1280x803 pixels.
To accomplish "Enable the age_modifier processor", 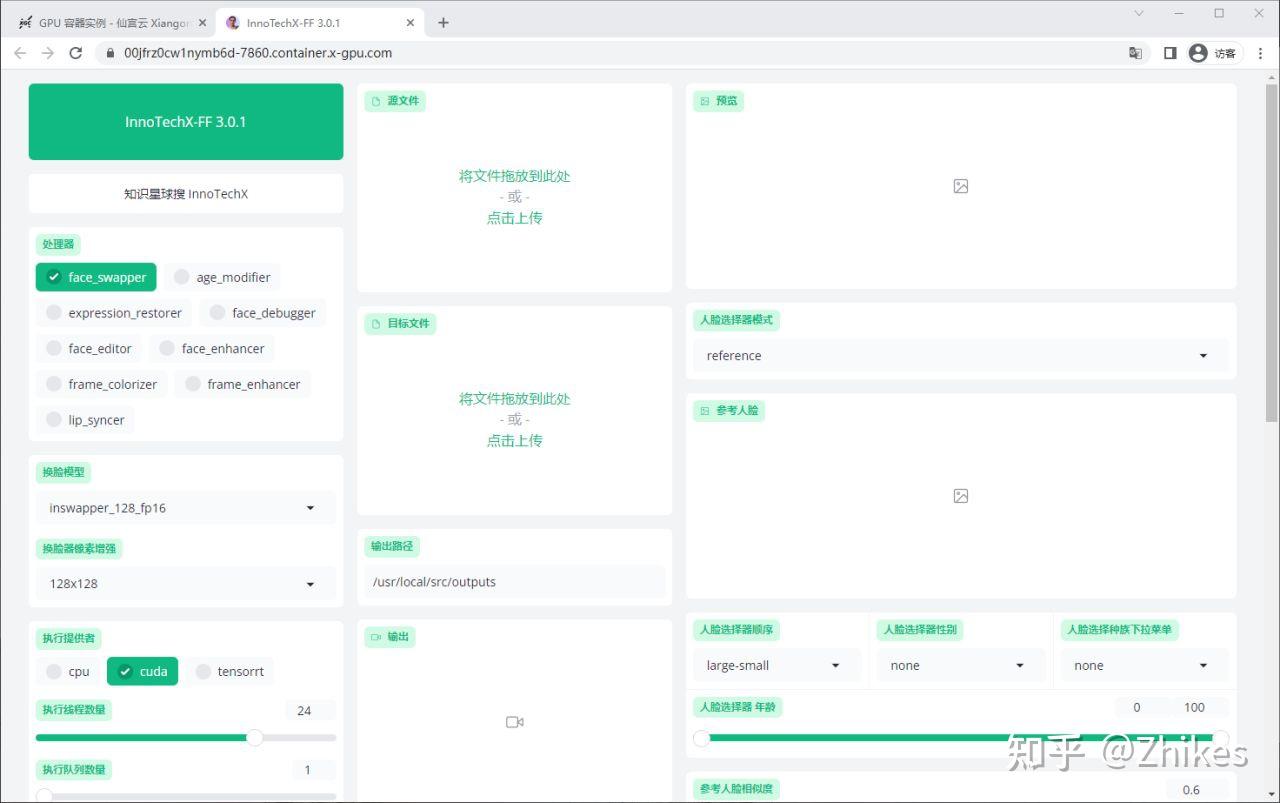I will (x=182, y=277).
